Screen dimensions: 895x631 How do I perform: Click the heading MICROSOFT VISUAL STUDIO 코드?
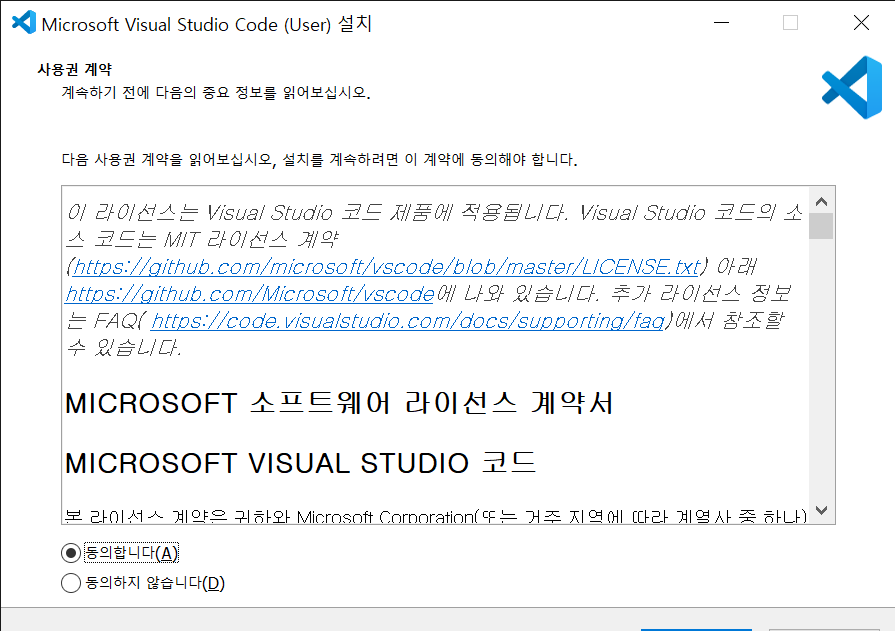click(x=301, y=463)
